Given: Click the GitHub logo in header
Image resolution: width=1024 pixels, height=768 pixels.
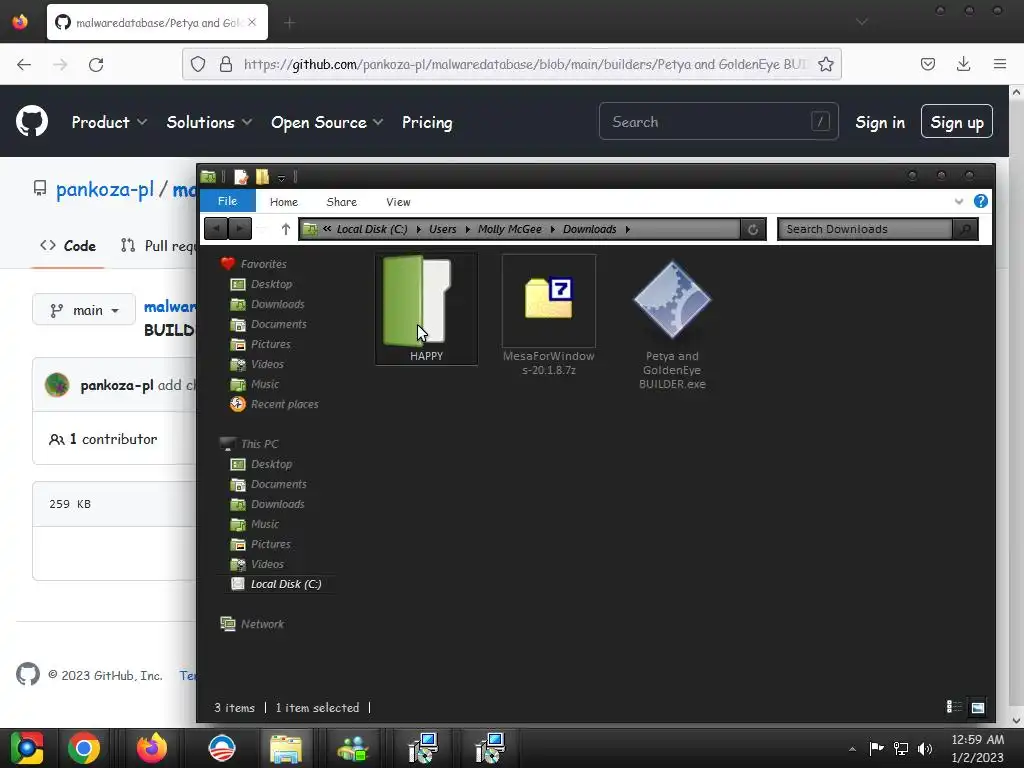Looking at the screenshot, I should coord(32,122).
